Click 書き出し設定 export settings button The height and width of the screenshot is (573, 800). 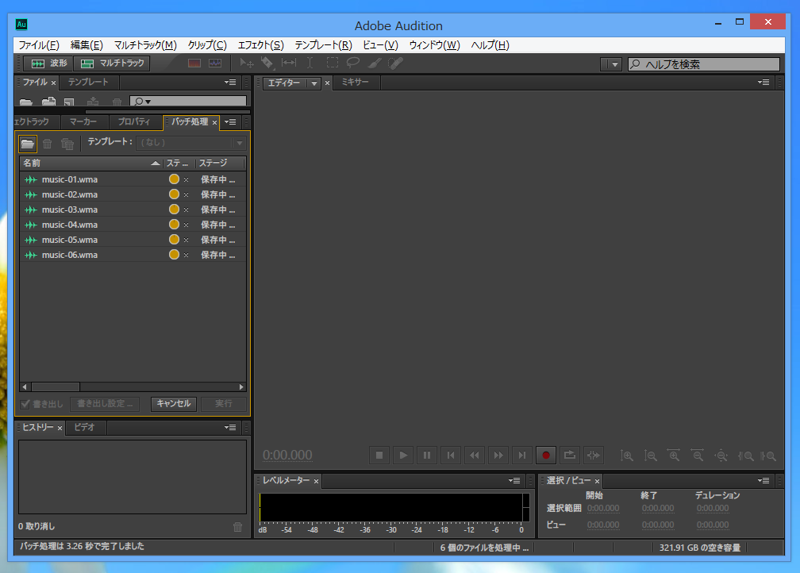coord(105,404)
